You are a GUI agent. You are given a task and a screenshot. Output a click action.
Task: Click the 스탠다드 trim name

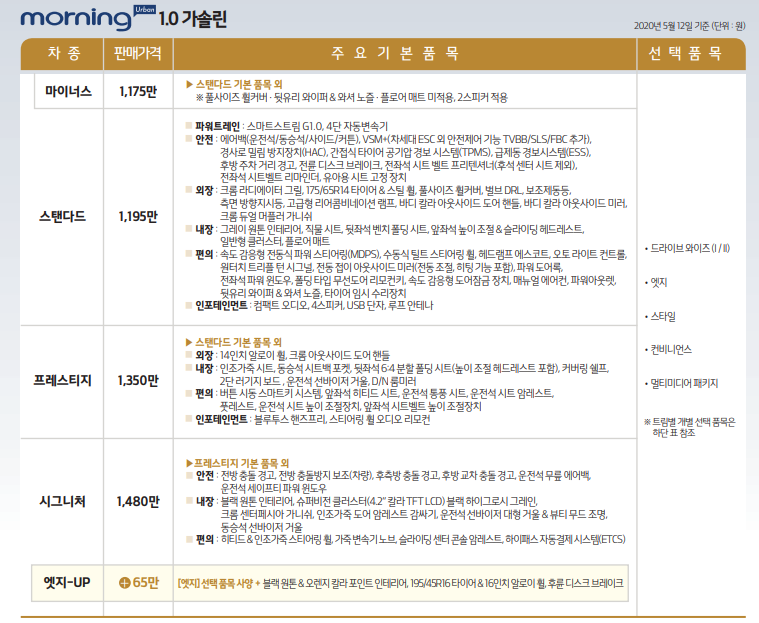point(62,216)
